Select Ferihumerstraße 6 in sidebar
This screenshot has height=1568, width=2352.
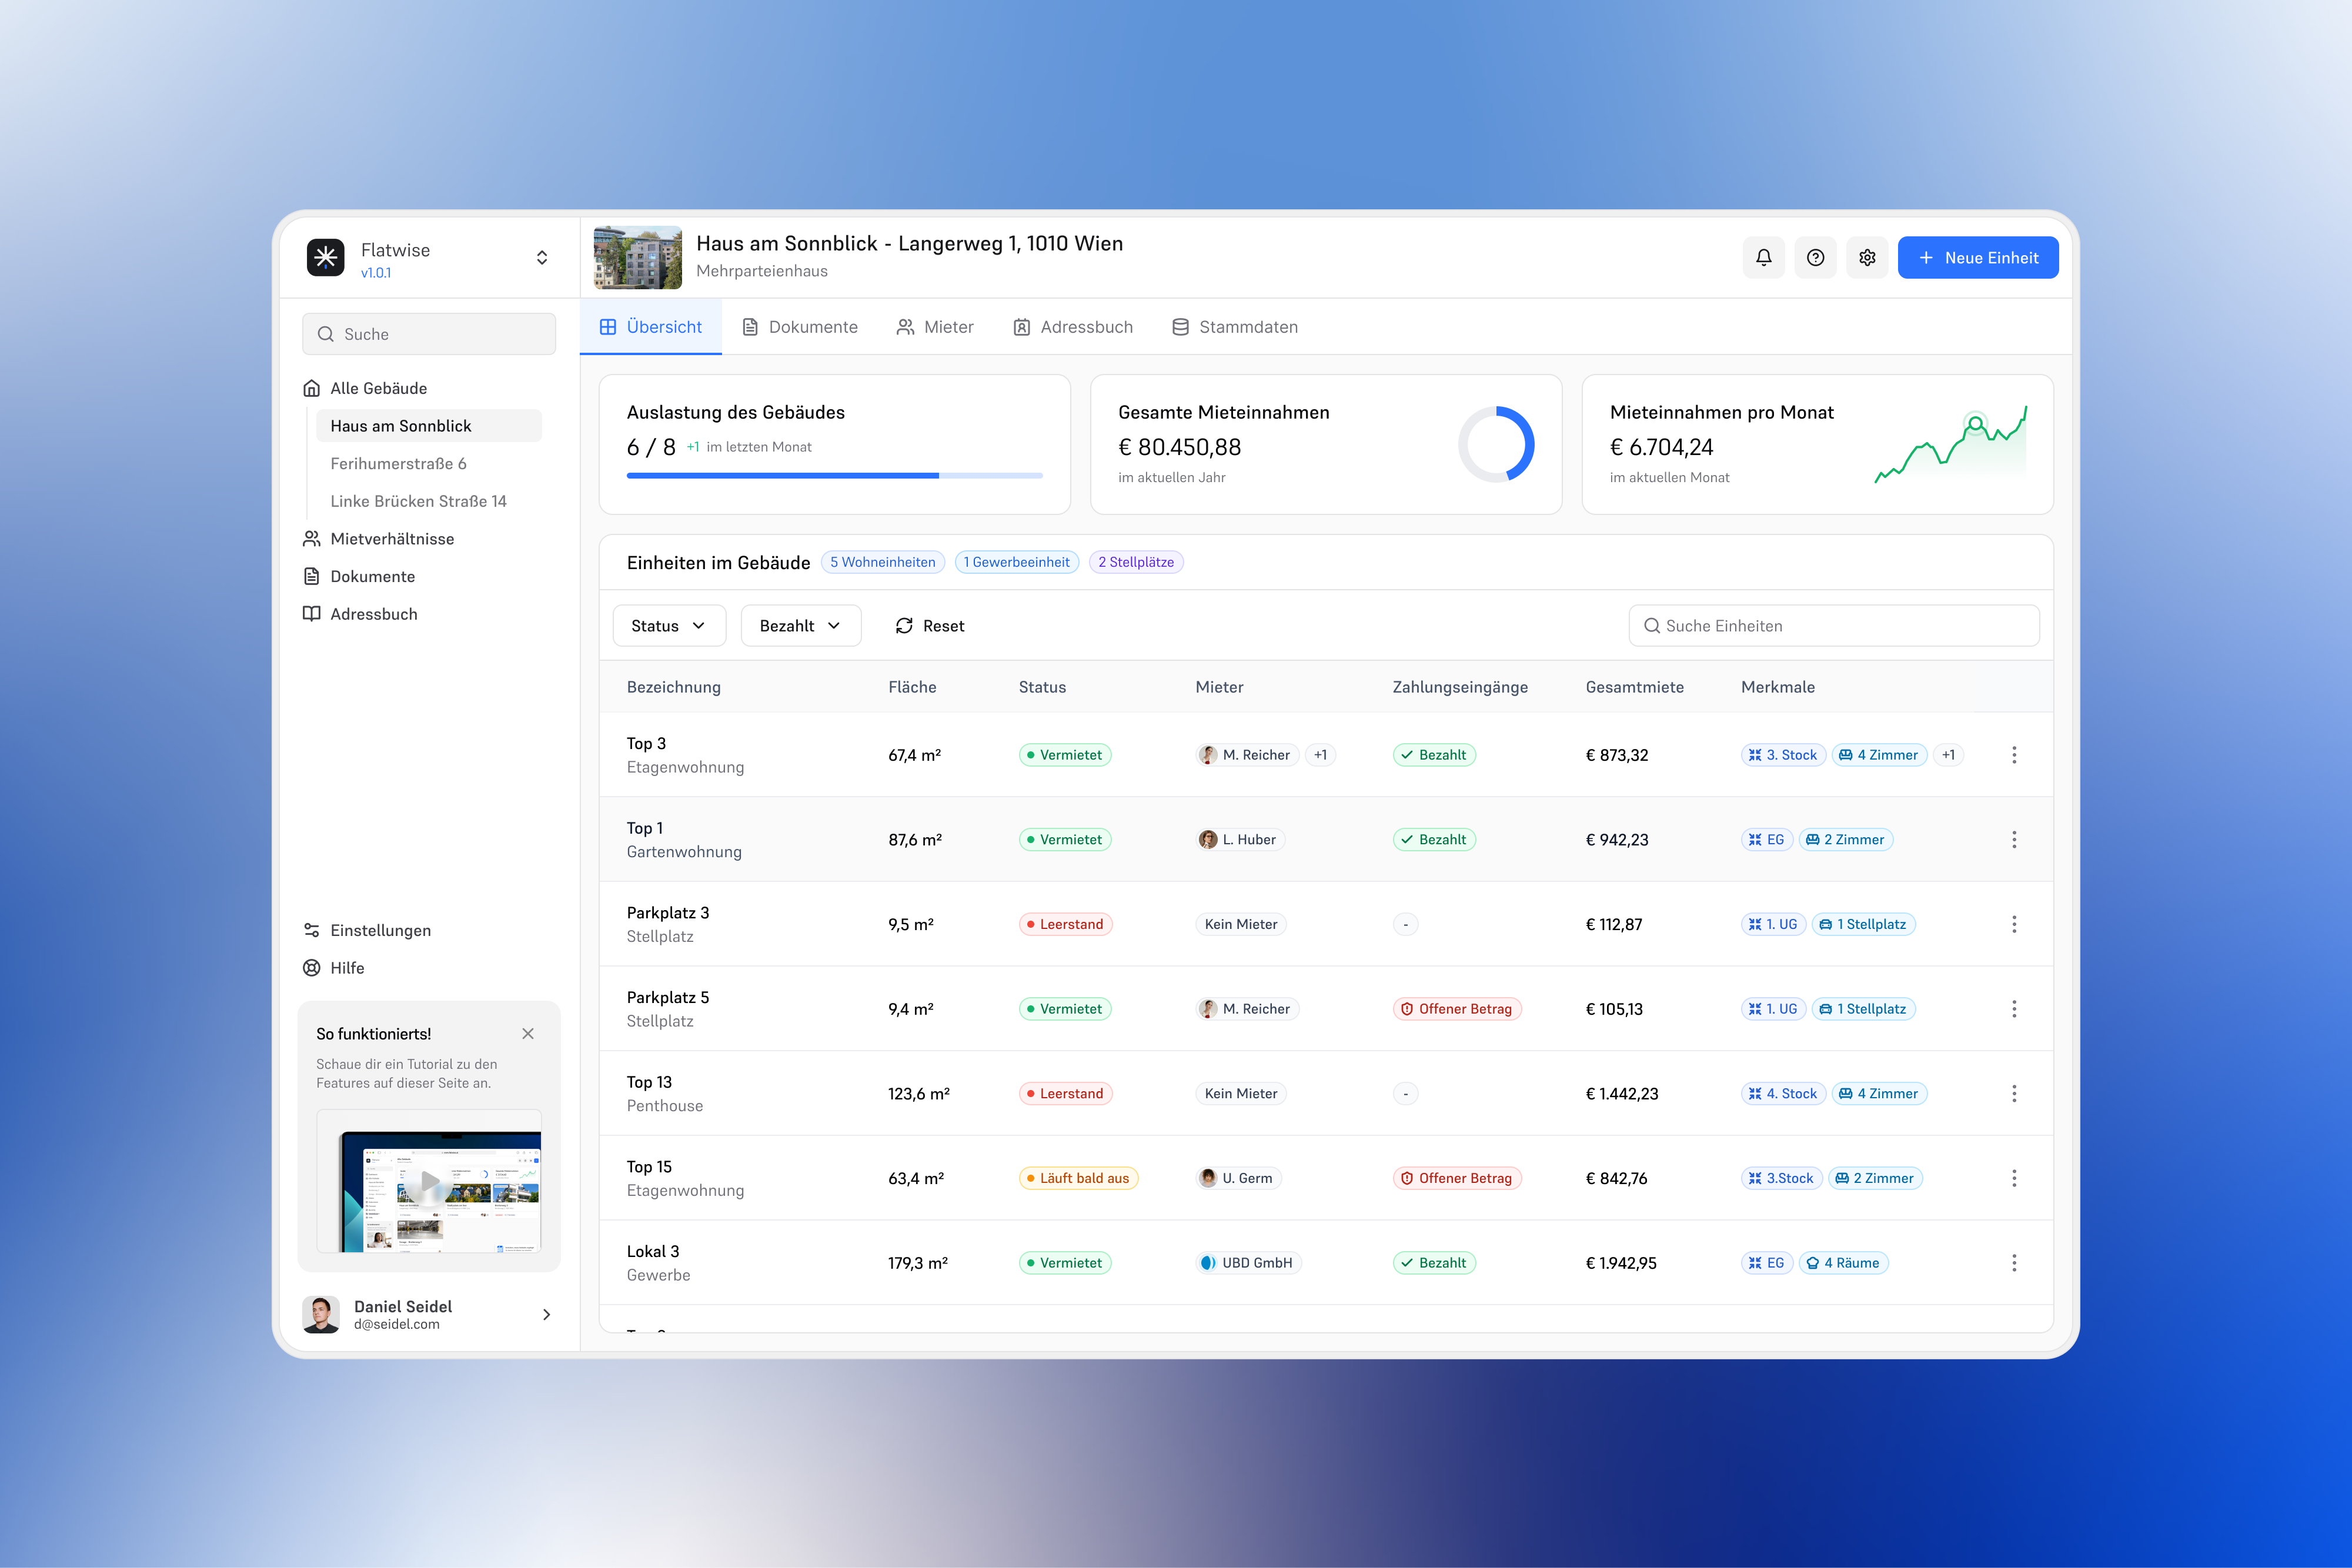398,464
